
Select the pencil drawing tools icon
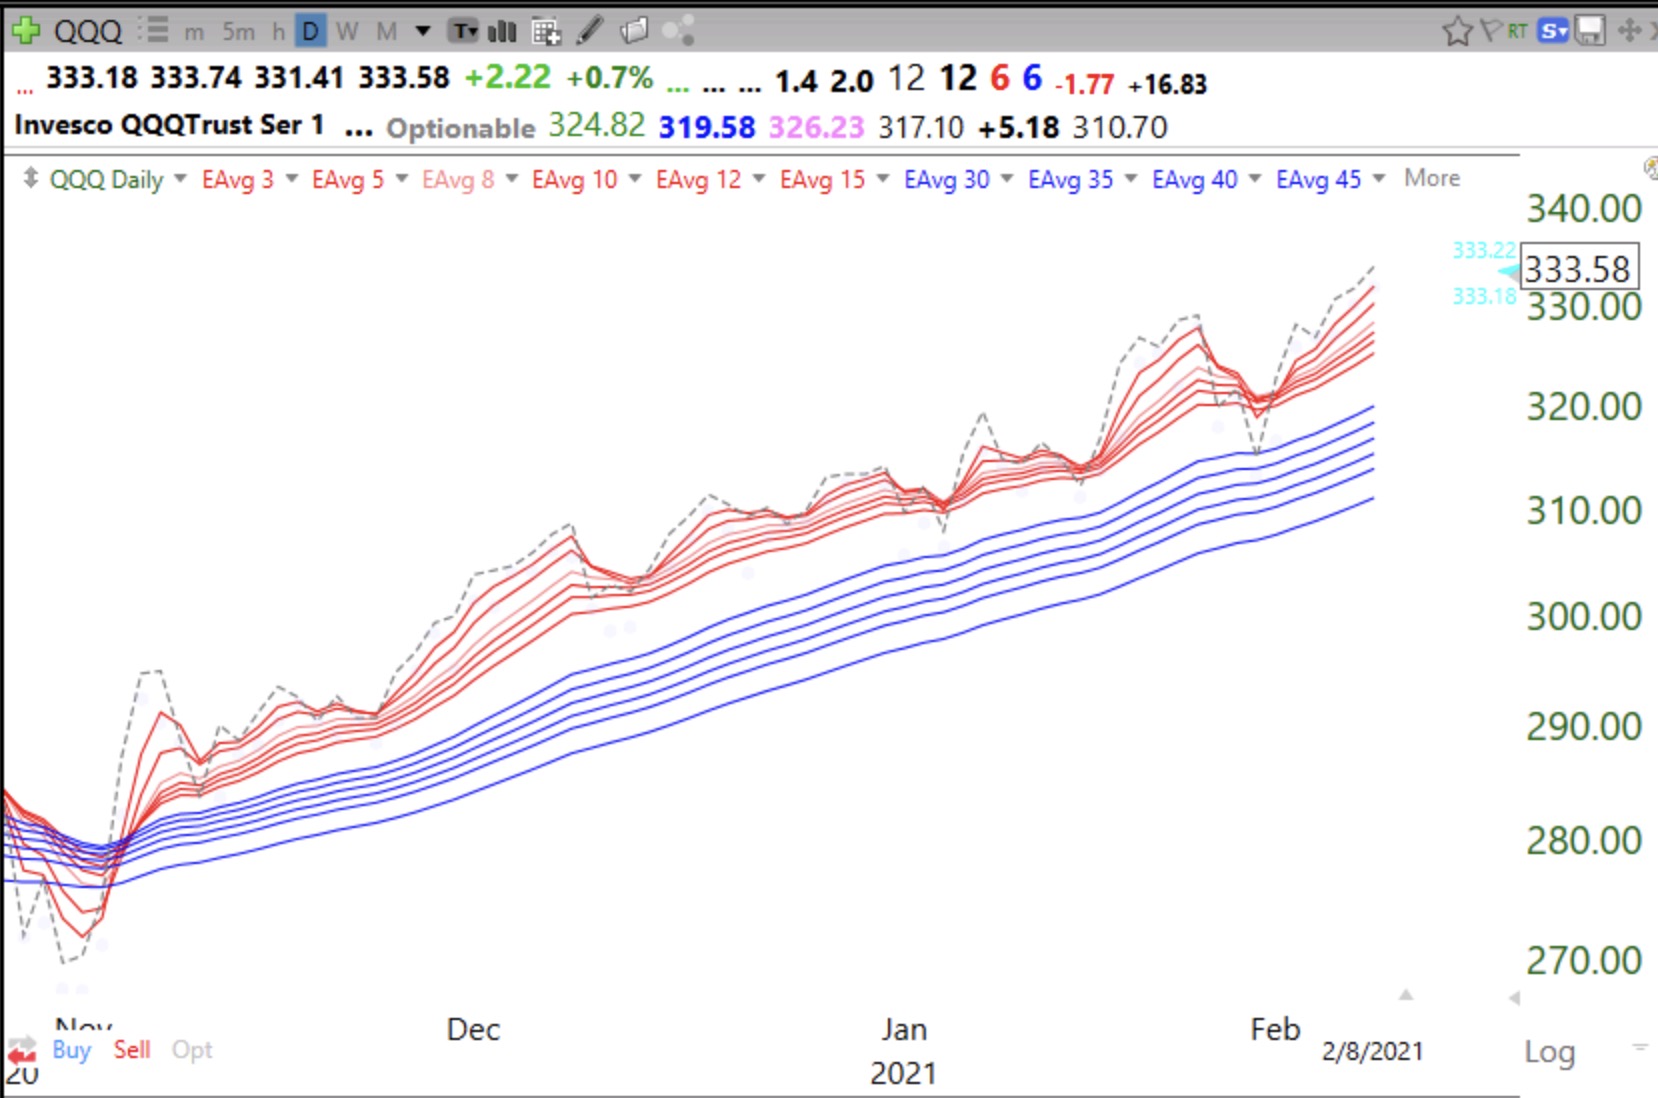590,31
